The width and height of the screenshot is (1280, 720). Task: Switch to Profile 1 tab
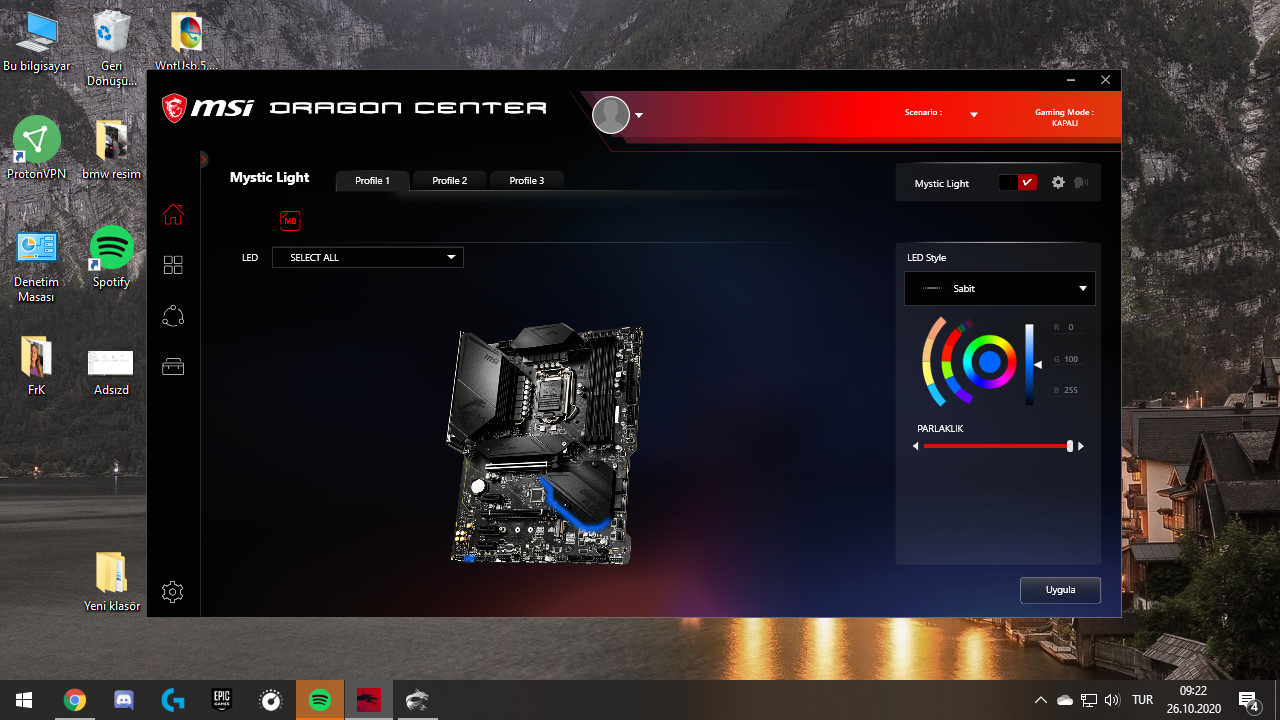pyautogui.click(x=372, y=181)
